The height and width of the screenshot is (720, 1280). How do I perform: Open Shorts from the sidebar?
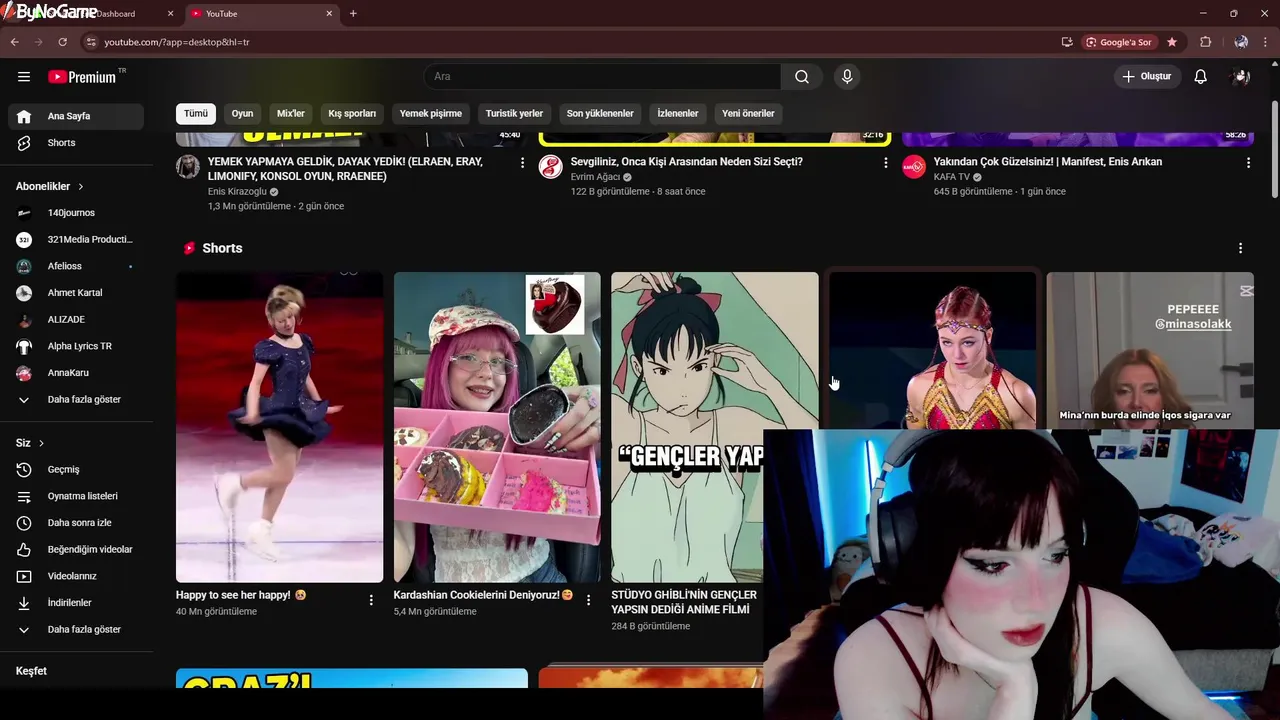coord(76,143)
